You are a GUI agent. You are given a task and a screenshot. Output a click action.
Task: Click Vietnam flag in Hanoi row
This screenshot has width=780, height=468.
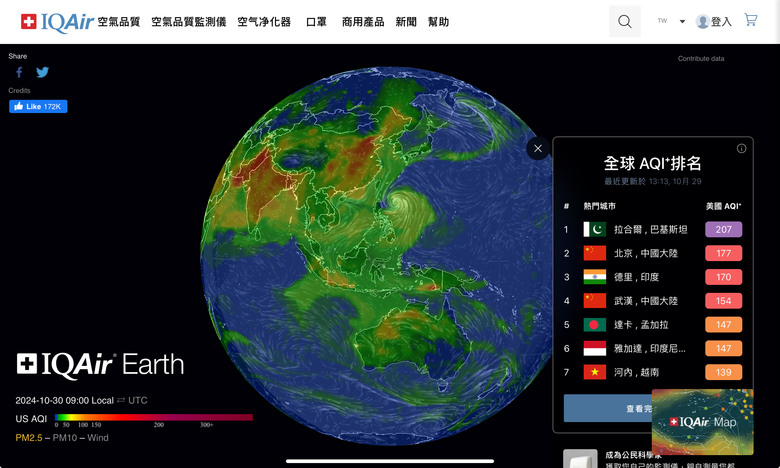click(594, 372)
